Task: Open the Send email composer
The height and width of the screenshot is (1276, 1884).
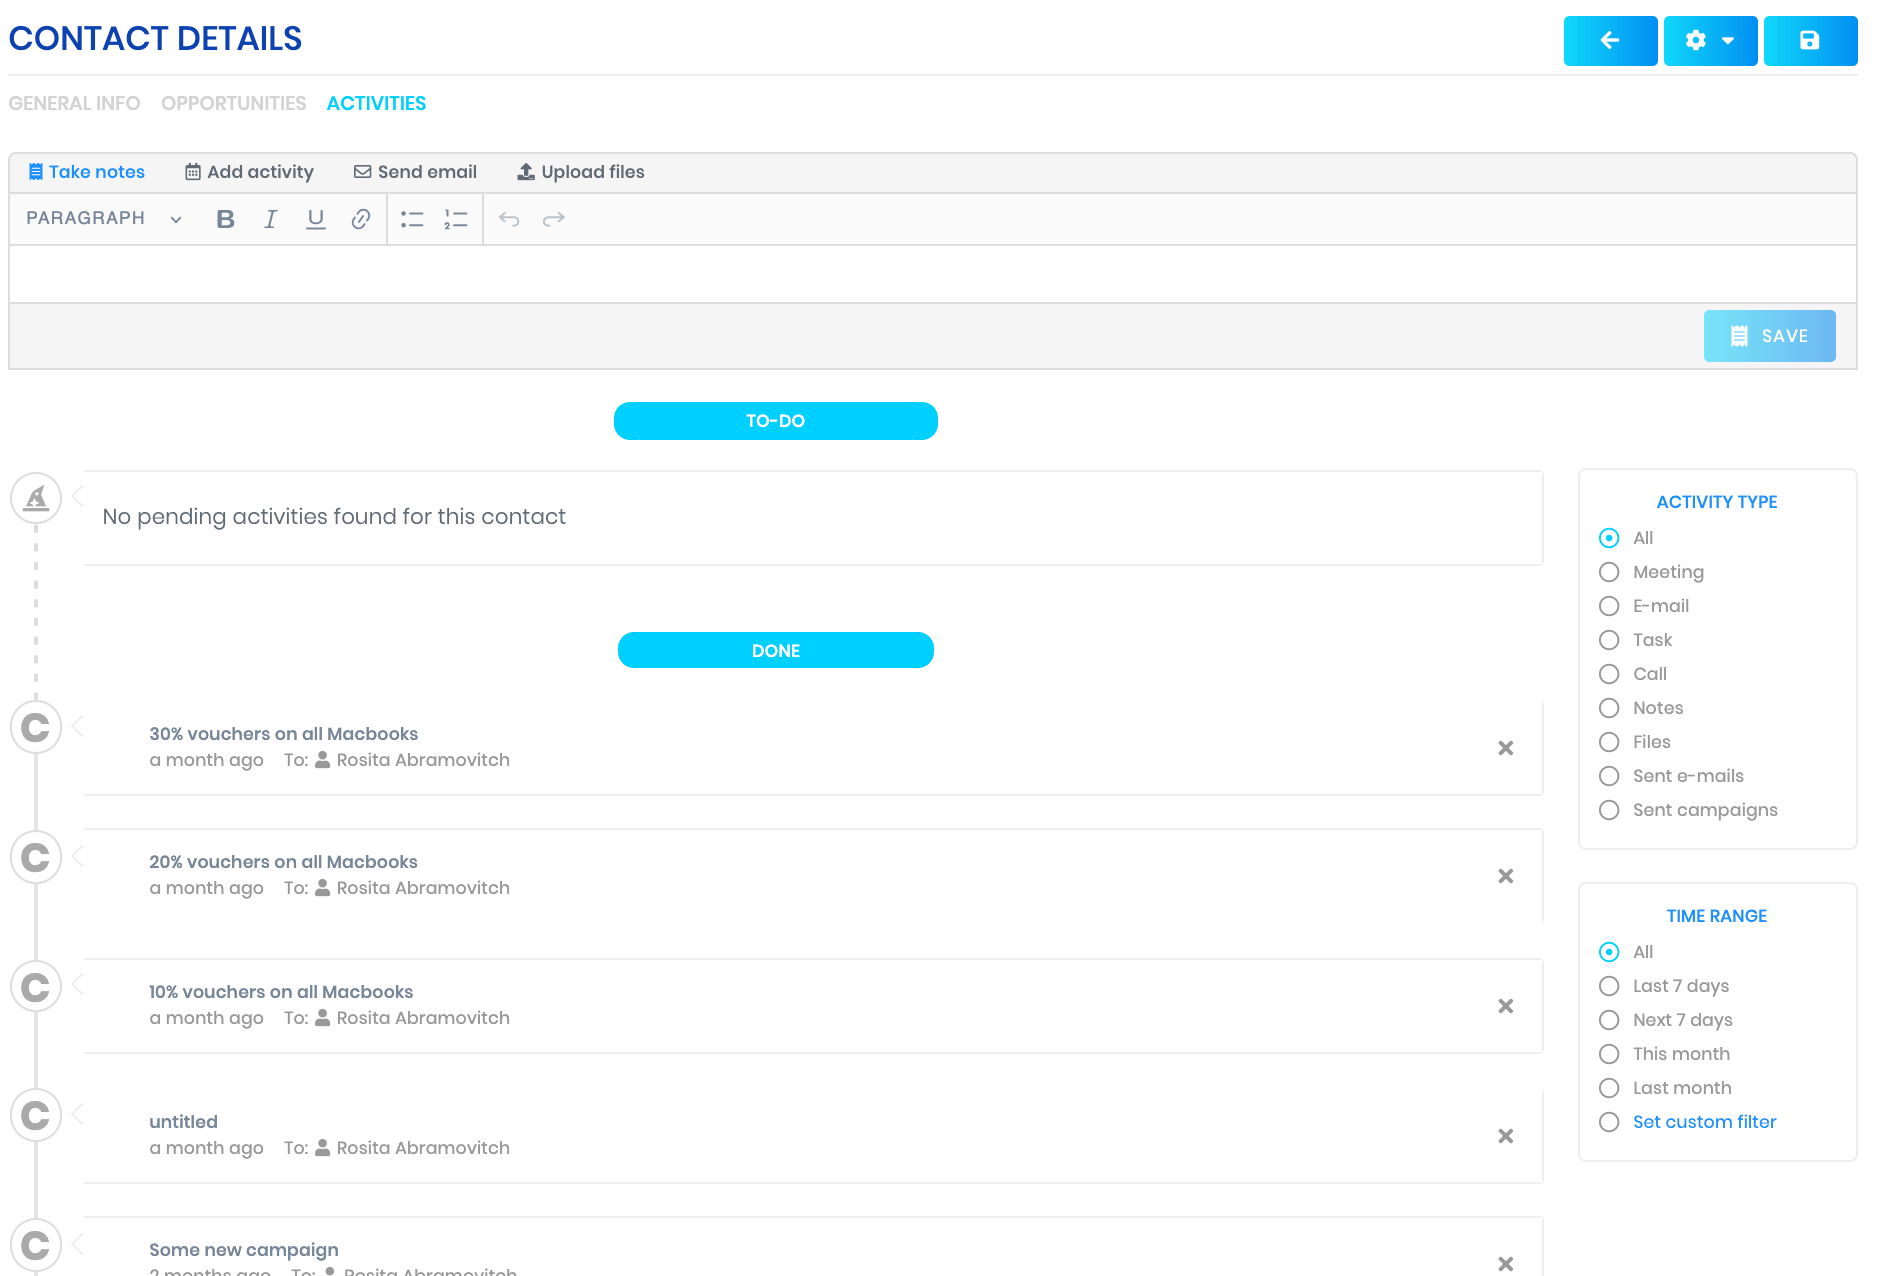Action: pyautogui.click(x=415, y=171)
